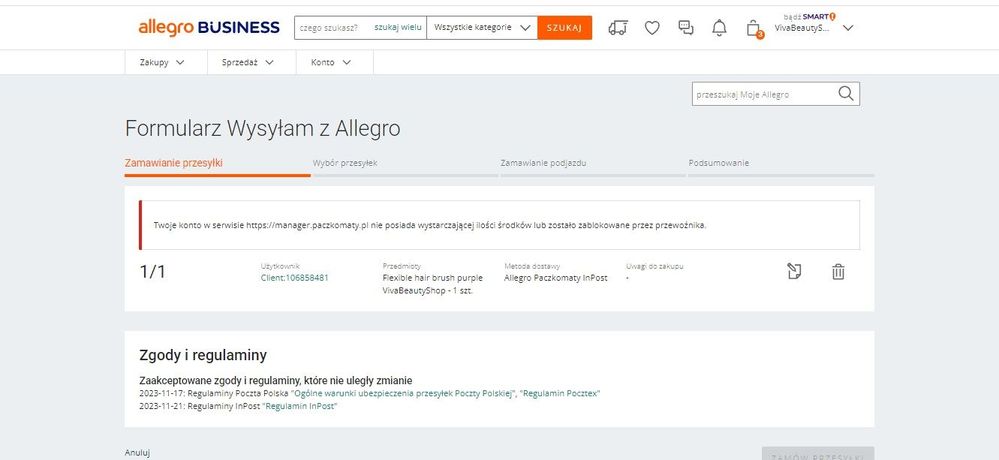Click the error message about manager.paczkomaty.pl

pos(430,225)
